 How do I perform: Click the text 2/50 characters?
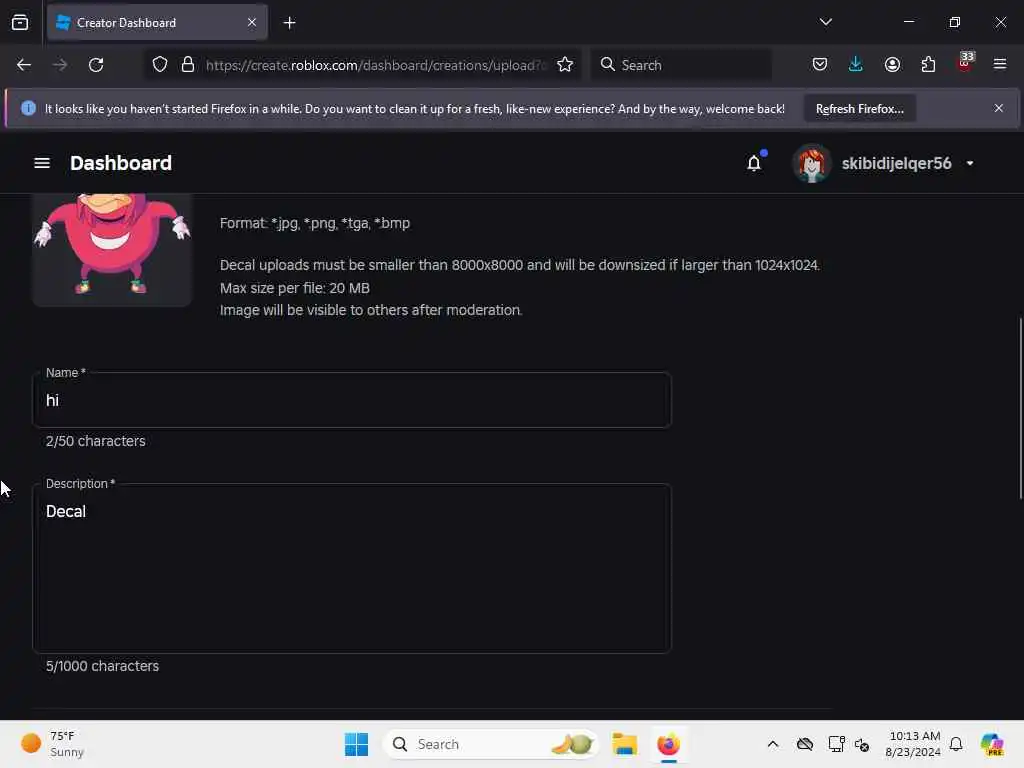pos(96,441)
